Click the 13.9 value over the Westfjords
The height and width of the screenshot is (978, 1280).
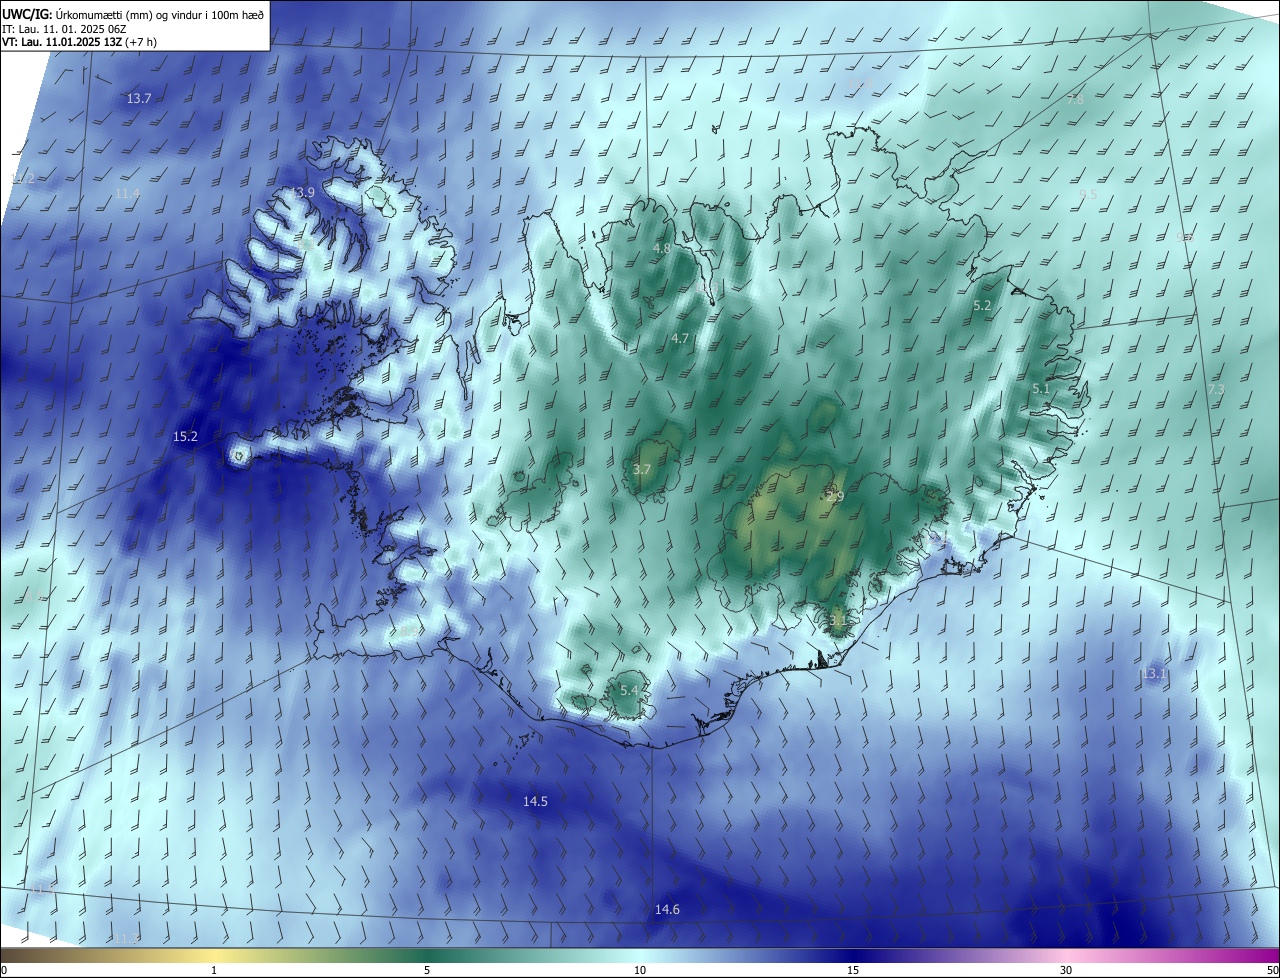click(302, 192)
